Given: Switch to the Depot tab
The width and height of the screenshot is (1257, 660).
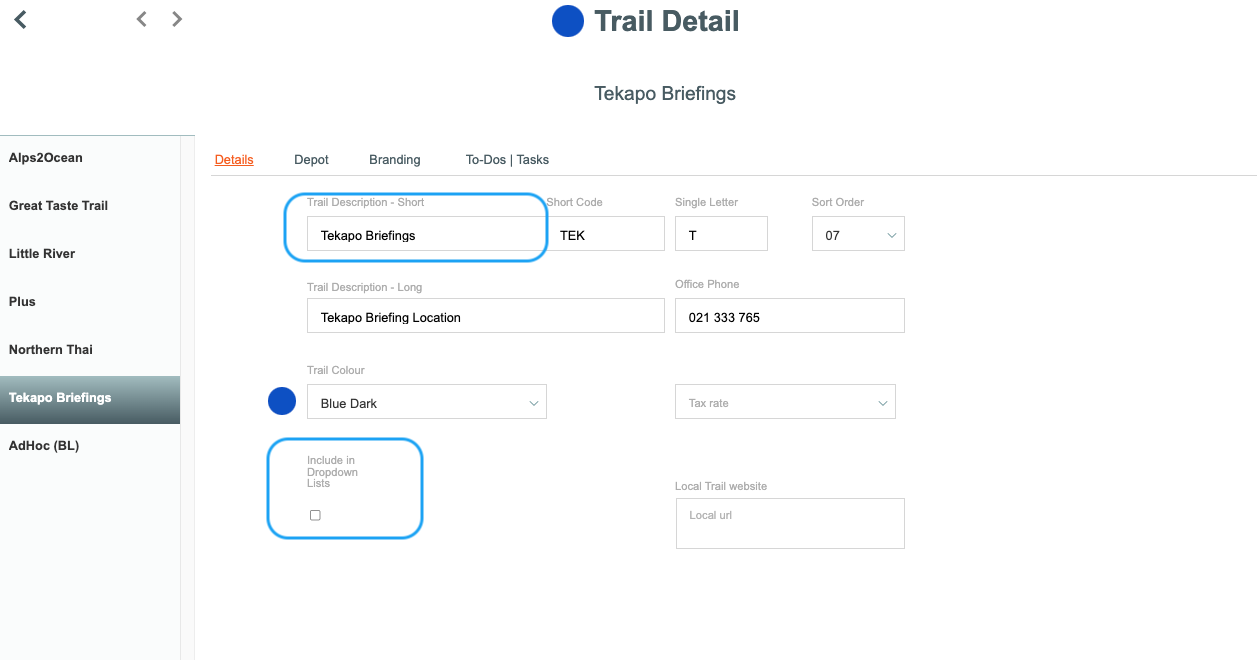Looking at the screenshot, I should 311,159.
